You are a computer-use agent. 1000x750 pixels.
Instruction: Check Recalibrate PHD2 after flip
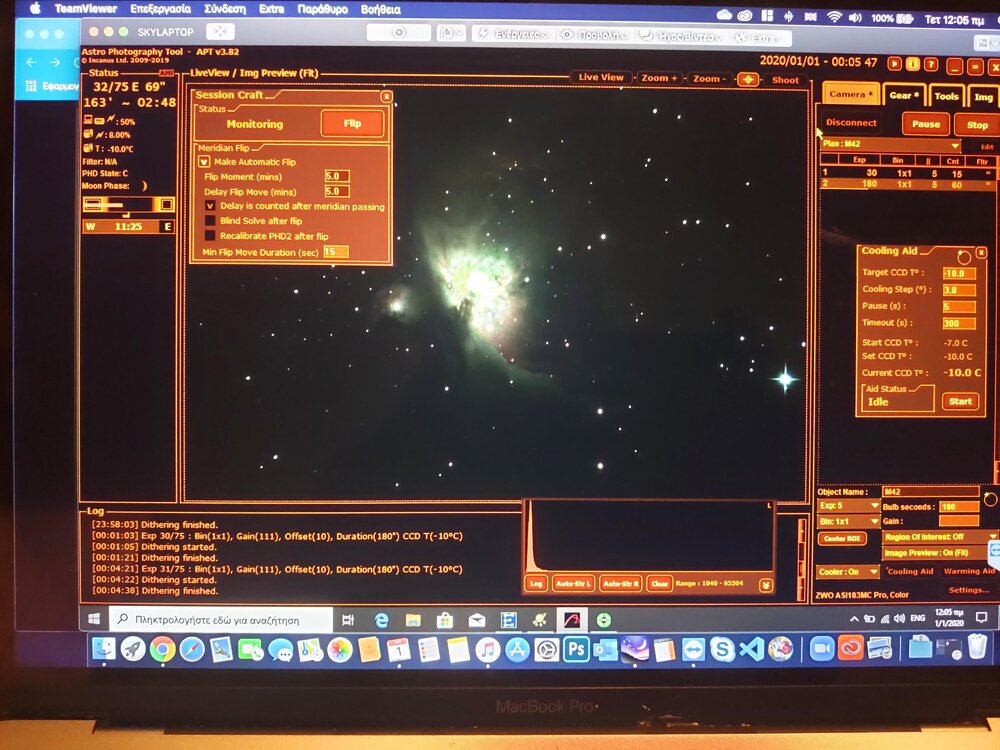tap(210, 236)
